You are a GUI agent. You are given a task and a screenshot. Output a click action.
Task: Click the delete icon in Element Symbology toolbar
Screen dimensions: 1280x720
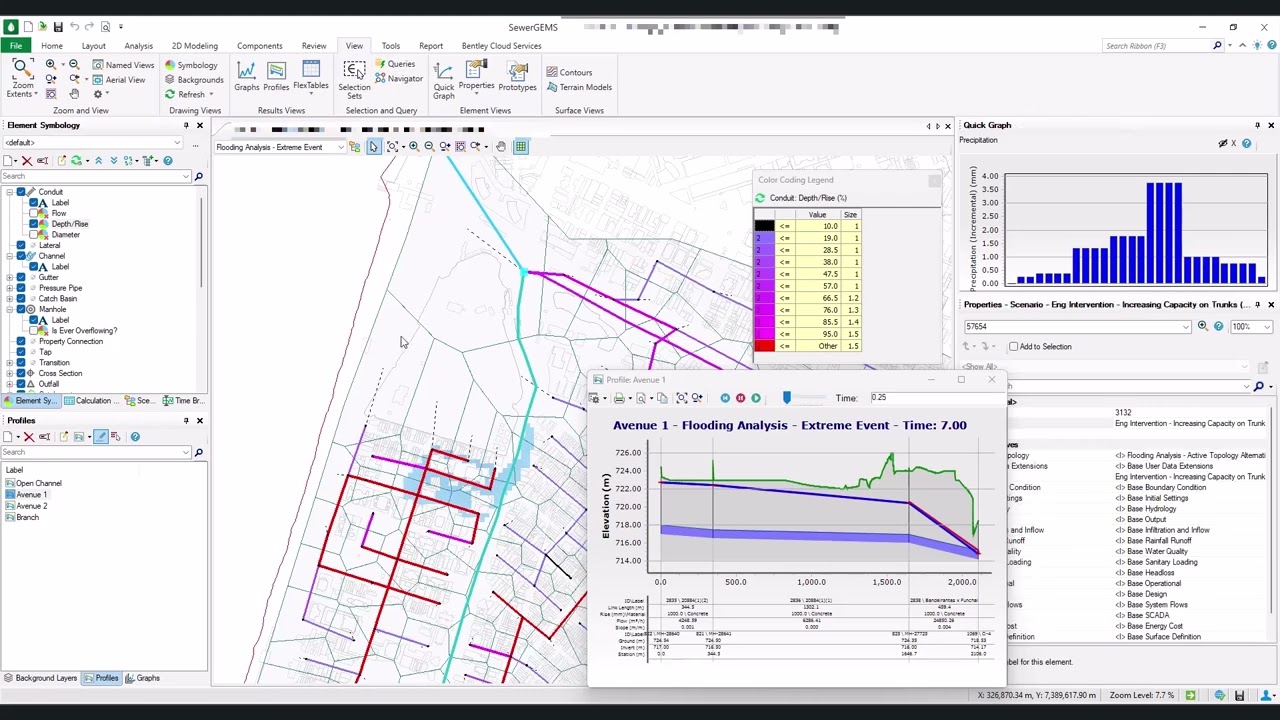coord(27,161)
